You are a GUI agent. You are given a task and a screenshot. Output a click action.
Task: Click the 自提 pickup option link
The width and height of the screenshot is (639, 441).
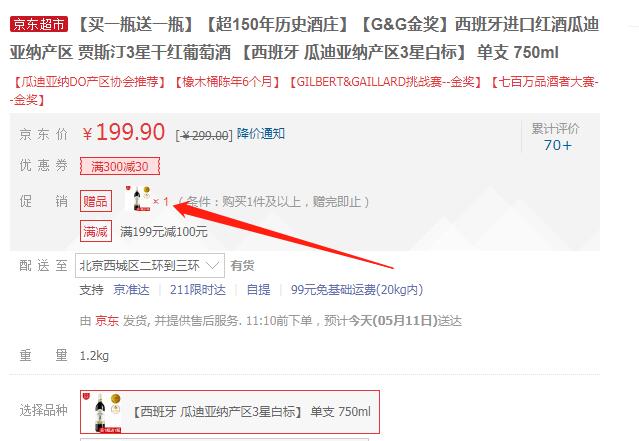[x=258, y=290]
